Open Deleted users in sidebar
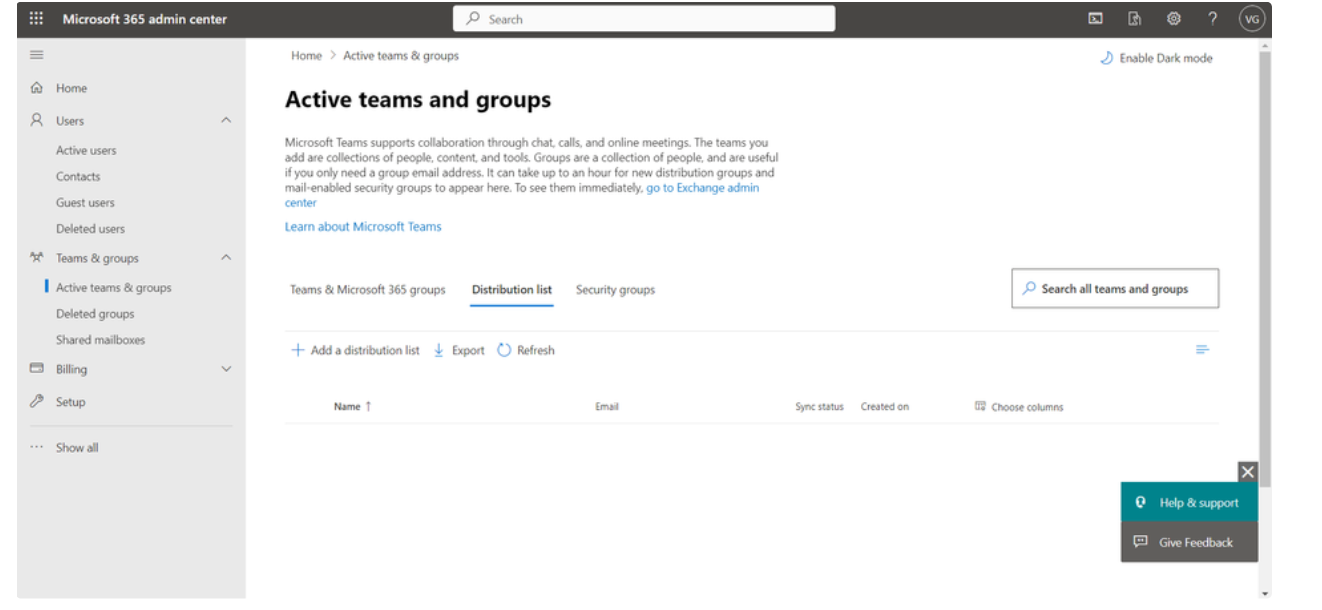 90,228
